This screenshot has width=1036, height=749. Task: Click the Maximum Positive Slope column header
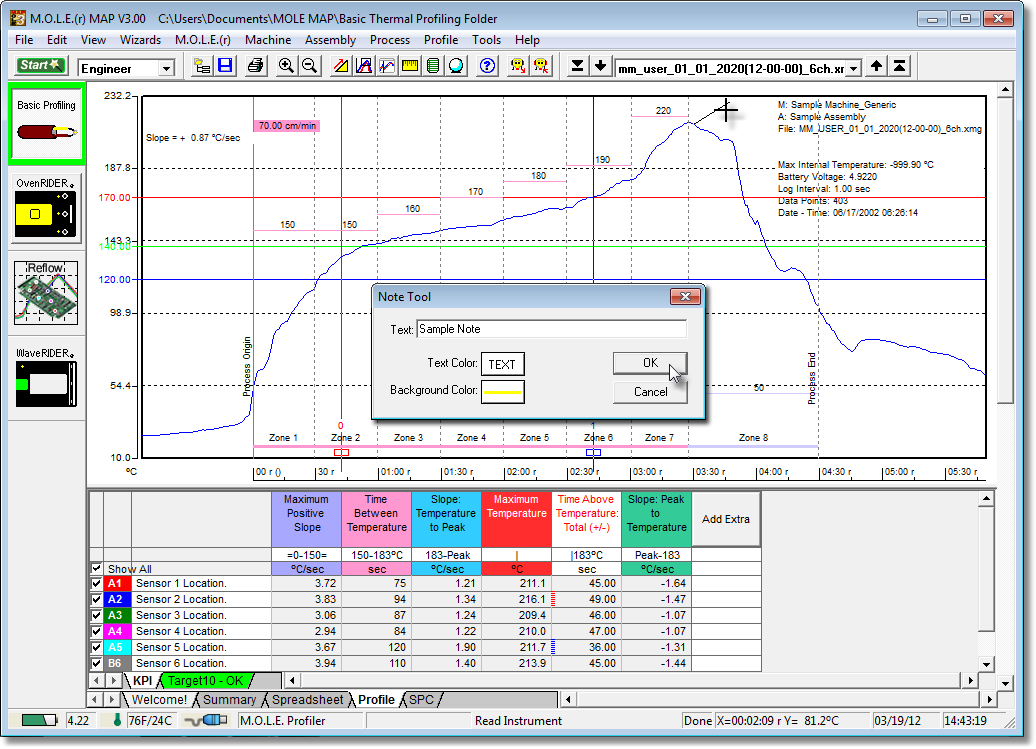[x=307, y=519]
